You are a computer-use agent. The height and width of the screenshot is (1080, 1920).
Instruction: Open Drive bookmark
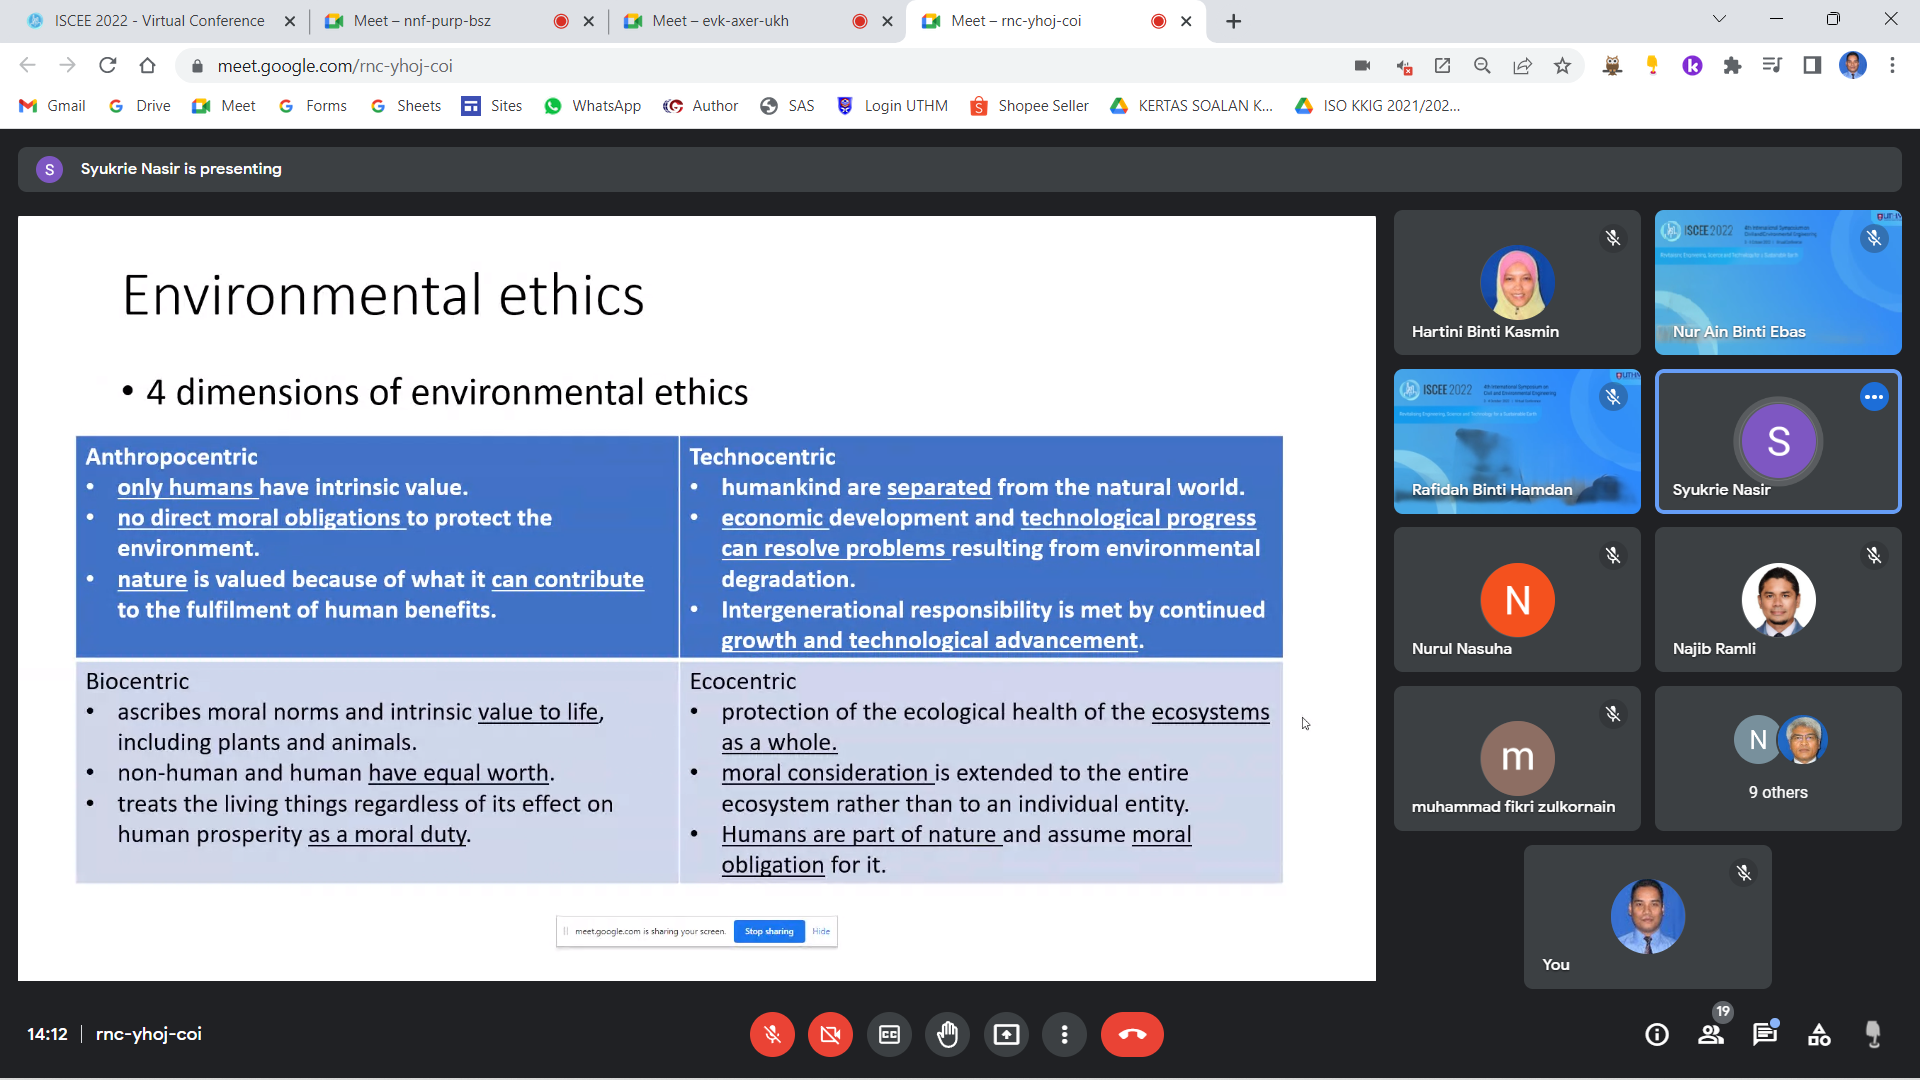139,106
